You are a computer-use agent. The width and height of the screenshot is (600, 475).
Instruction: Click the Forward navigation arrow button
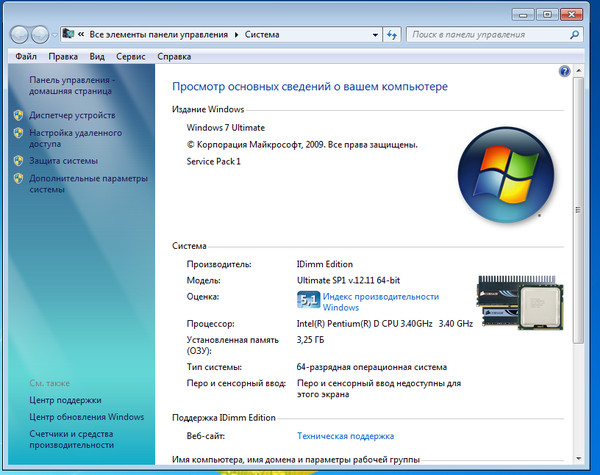tap(40, 35)
